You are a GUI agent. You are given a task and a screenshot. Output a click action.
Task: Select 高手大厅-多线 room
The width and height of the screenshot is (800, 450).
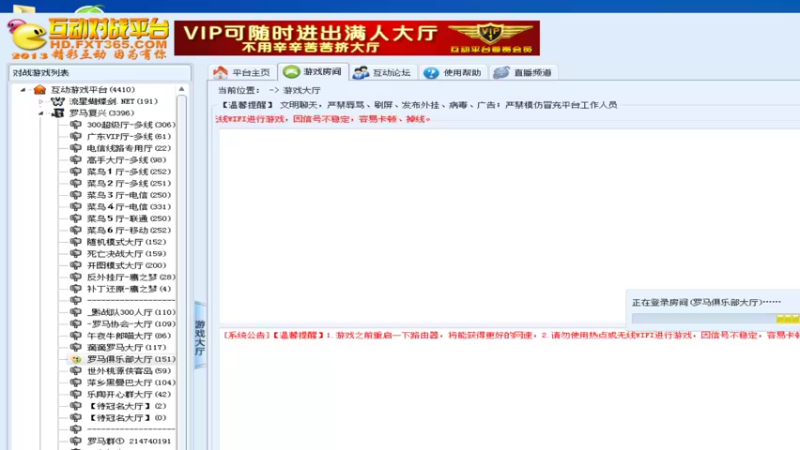coord(126,160)
